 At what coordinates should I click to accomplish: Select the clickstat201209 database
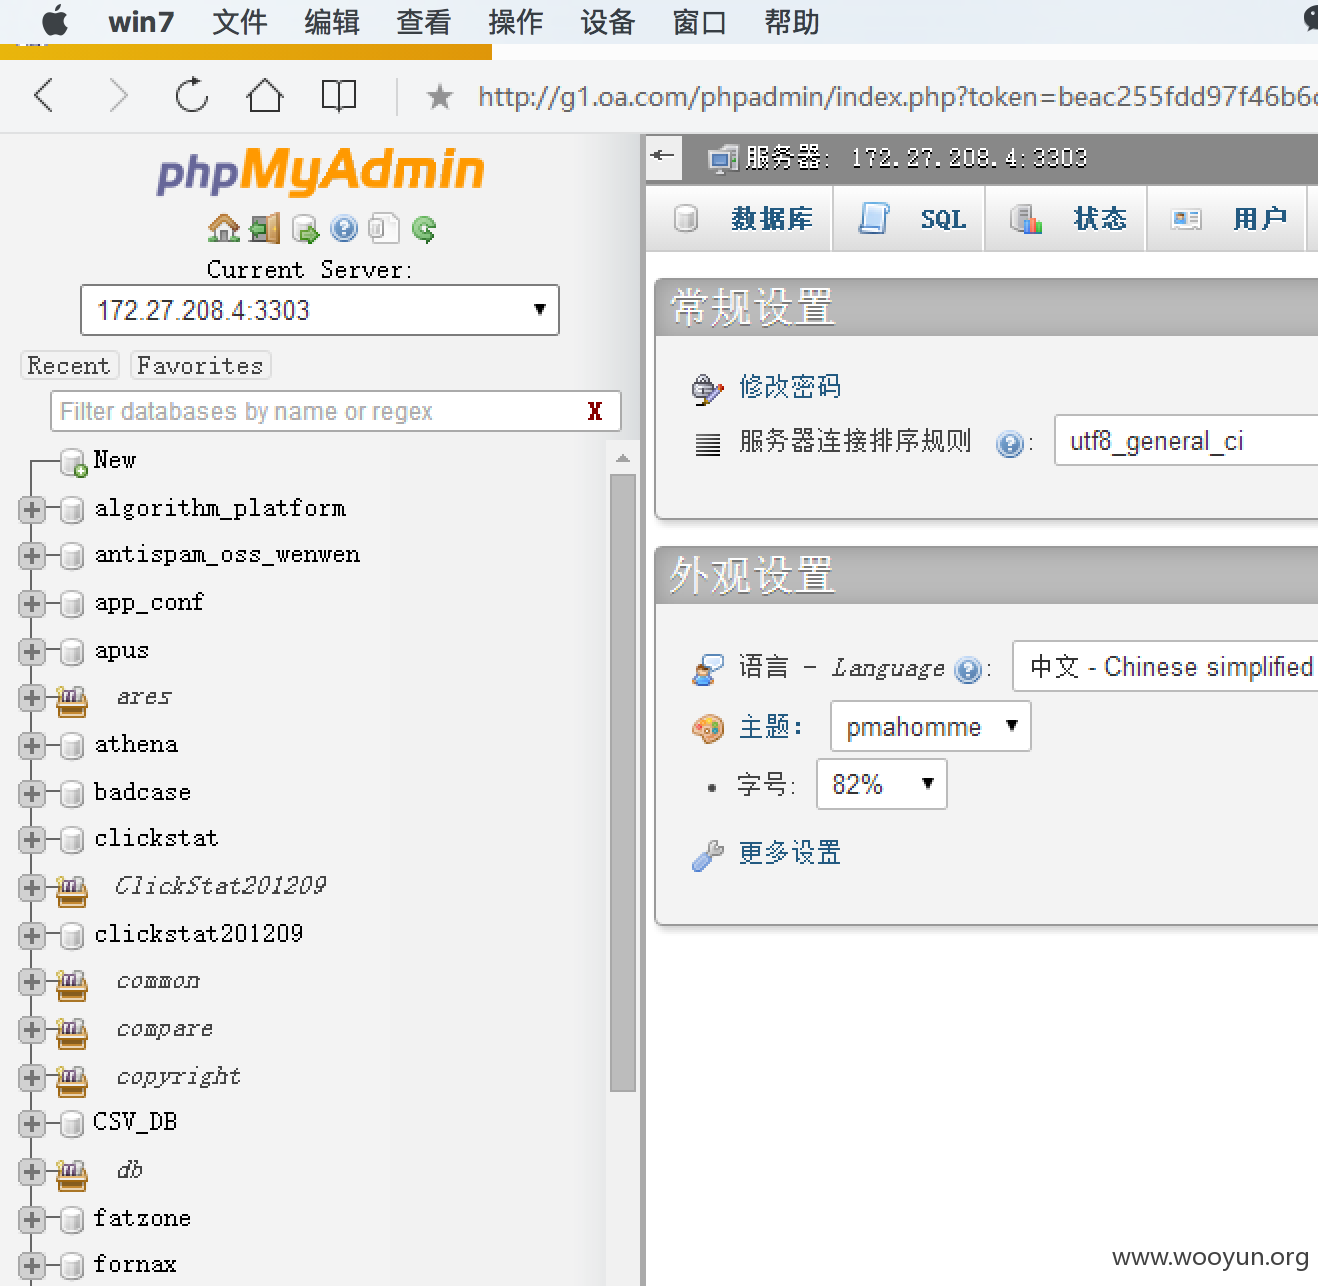[199, 934]
